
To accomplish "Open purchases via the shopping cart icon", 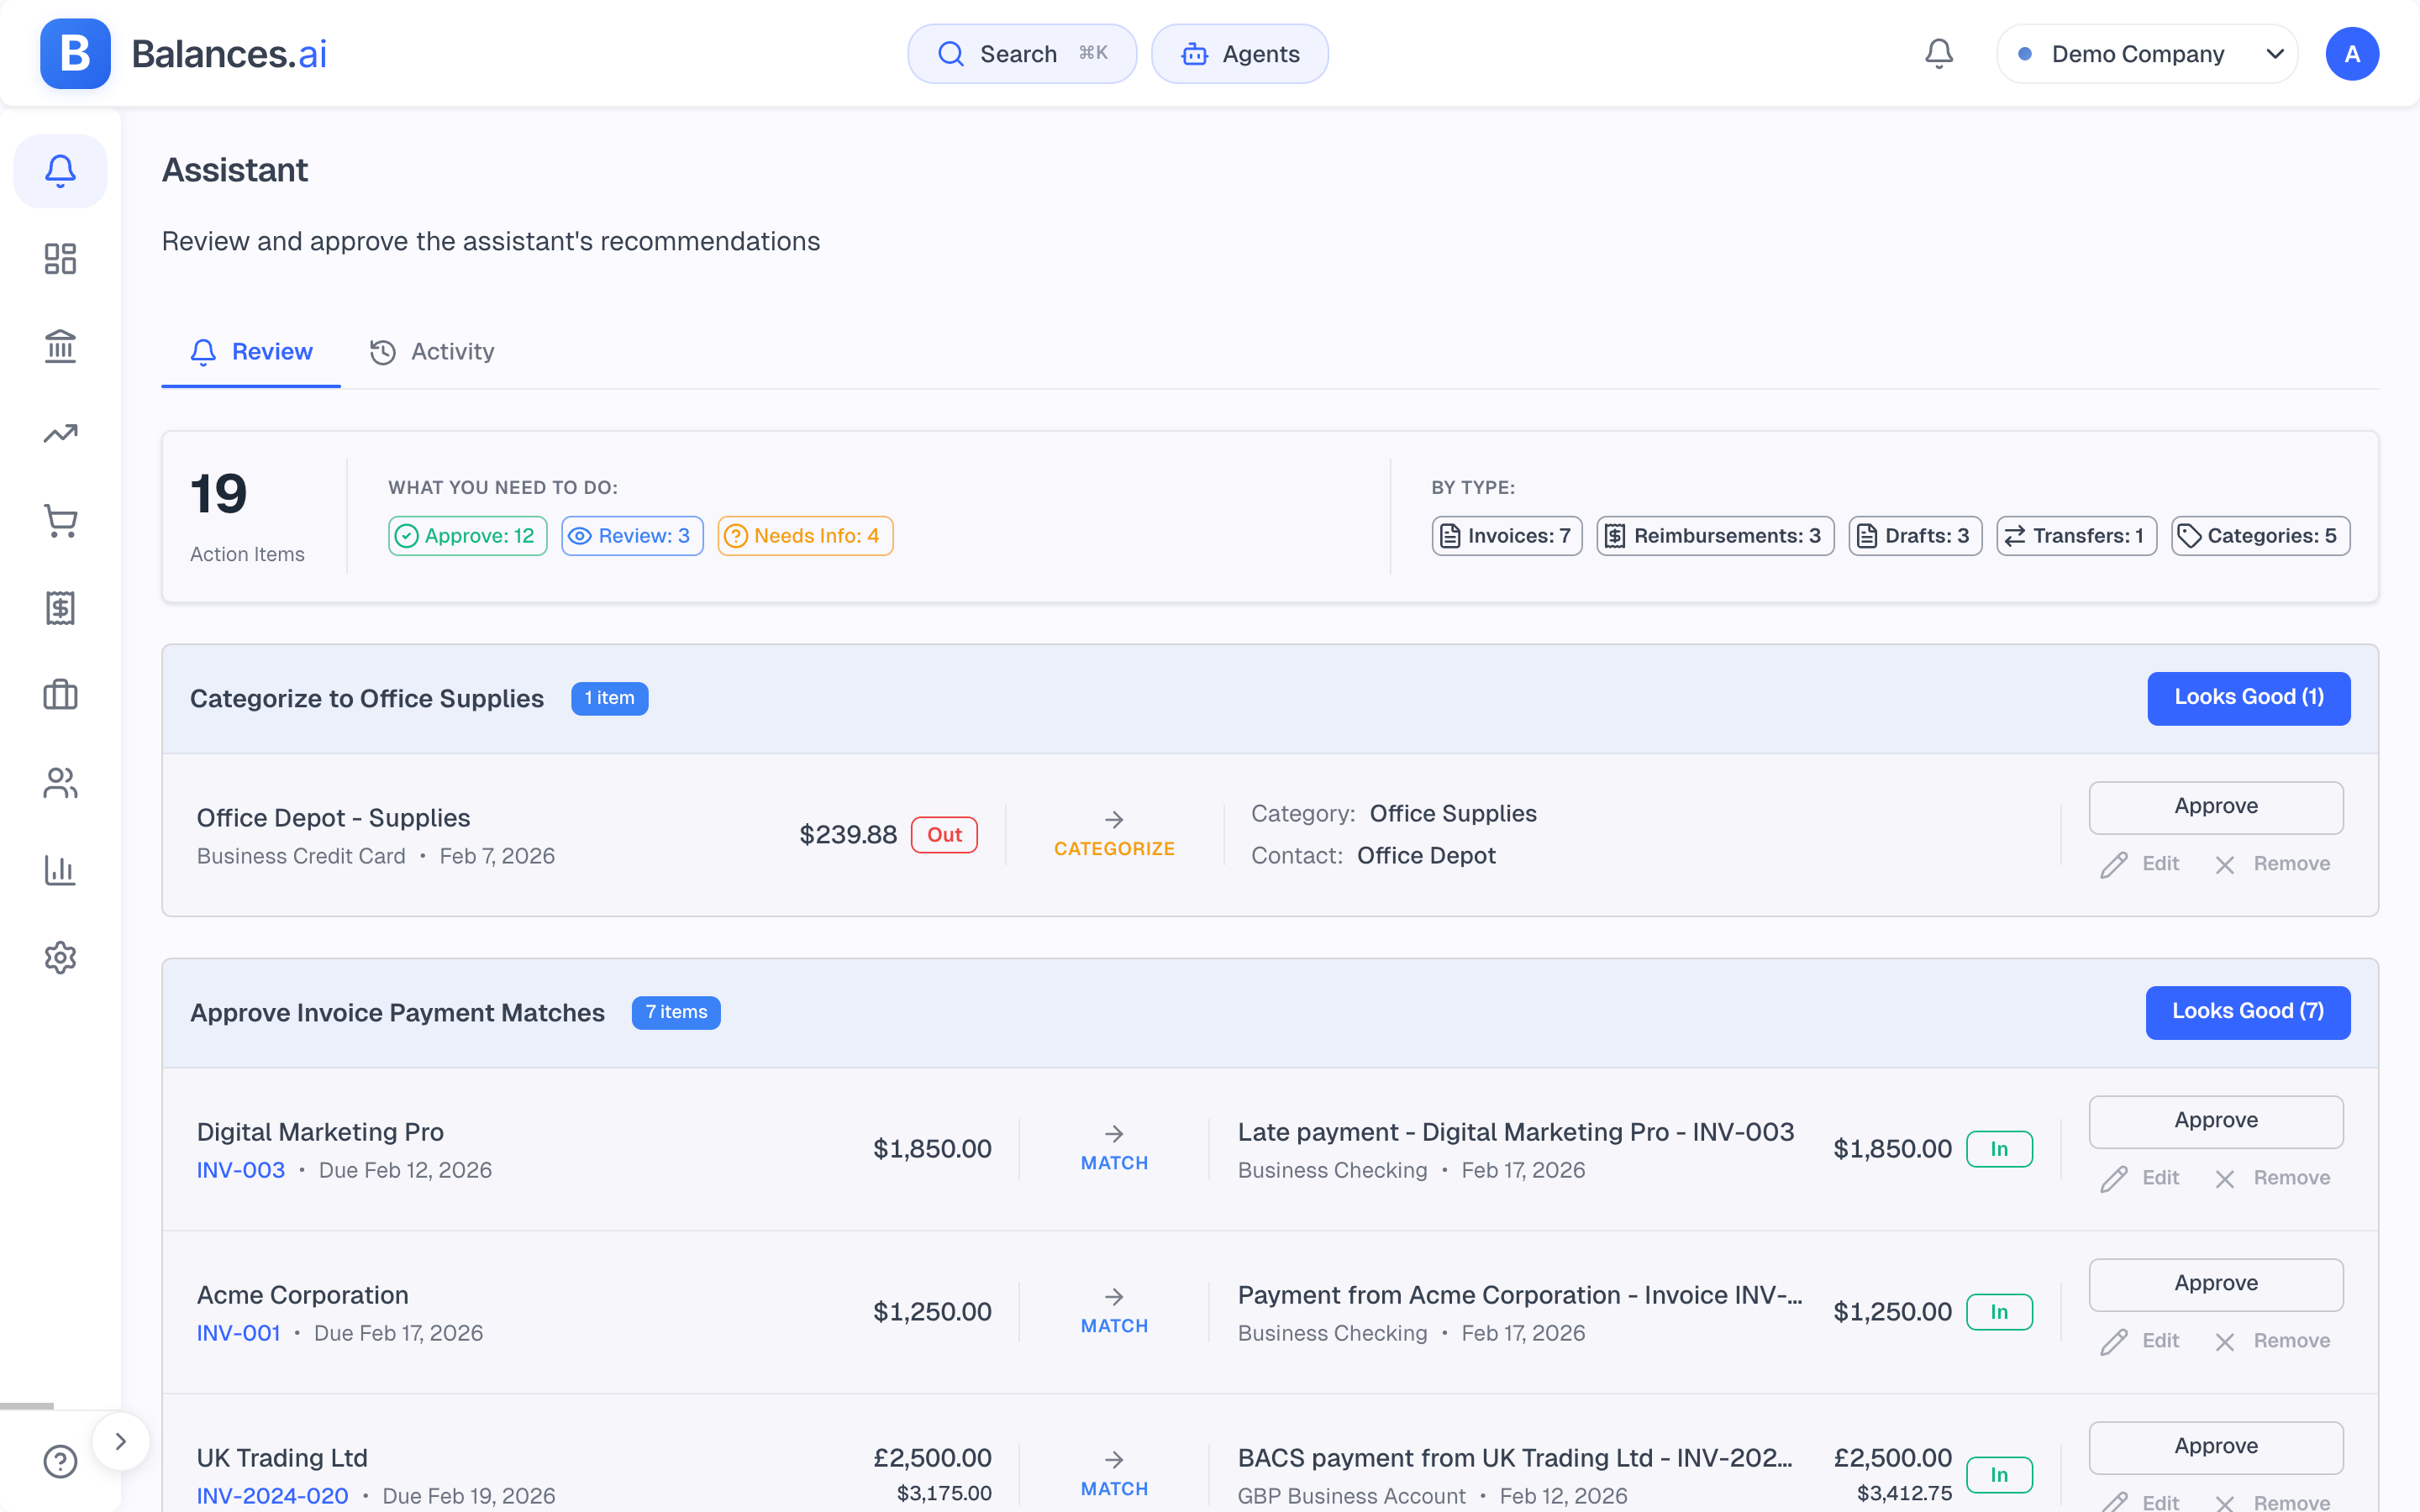I will pos(60,520).
